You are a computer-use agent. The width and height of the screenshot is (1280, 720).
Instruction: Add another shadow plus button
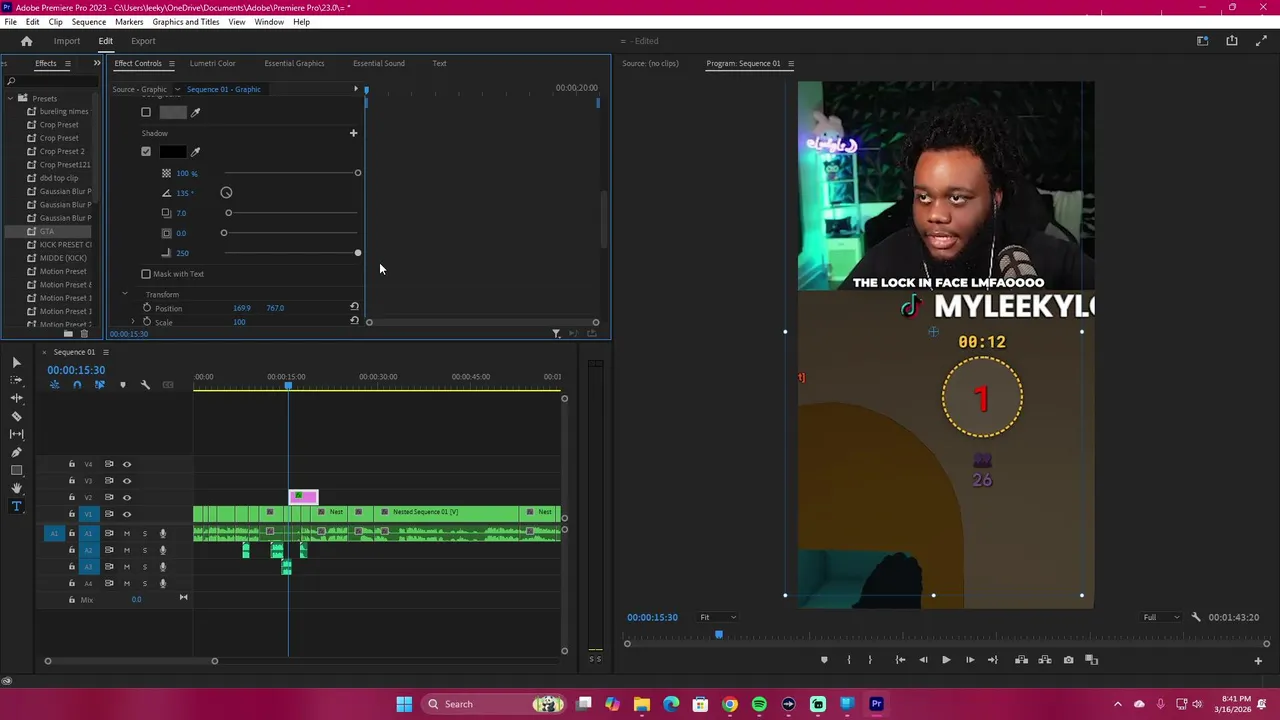click(x=353, y=133)
